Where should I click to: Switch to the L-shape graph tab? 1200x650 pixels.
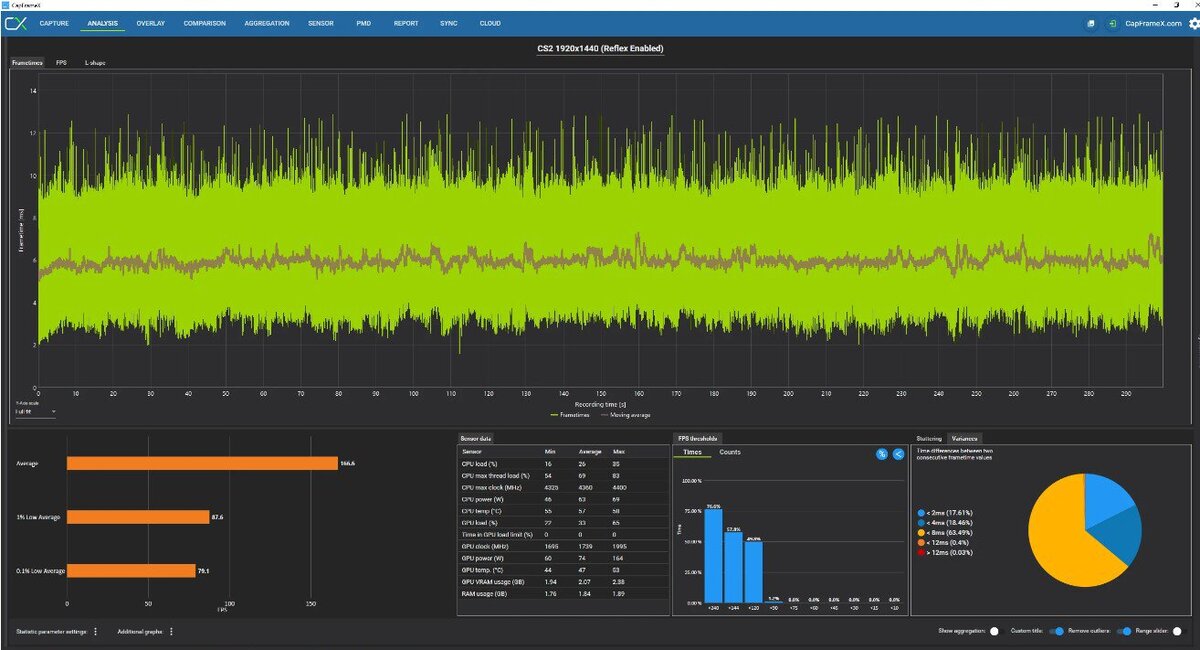[x=95, y=62]
